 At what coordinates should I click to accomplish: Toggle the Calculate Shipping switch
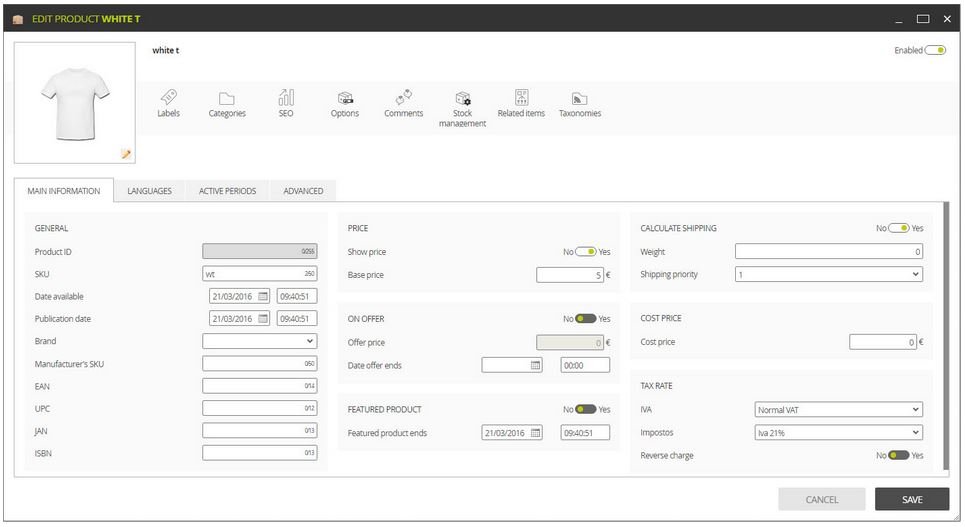pos(899,228)
